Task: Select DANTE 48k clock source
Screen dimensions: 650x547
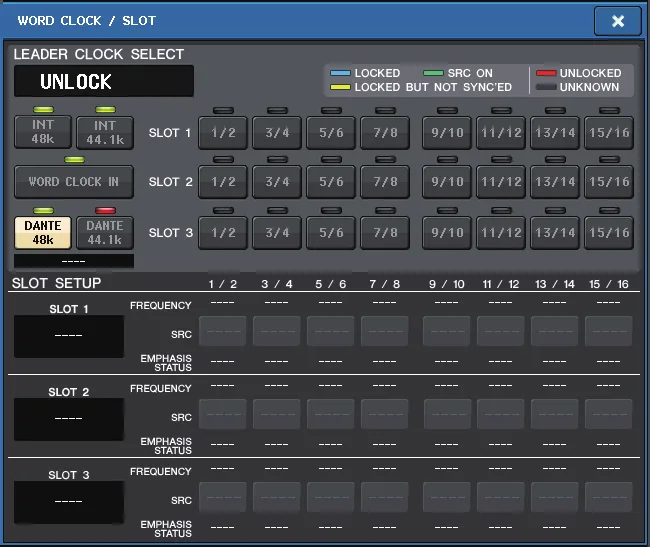Action: pos(43,232)
